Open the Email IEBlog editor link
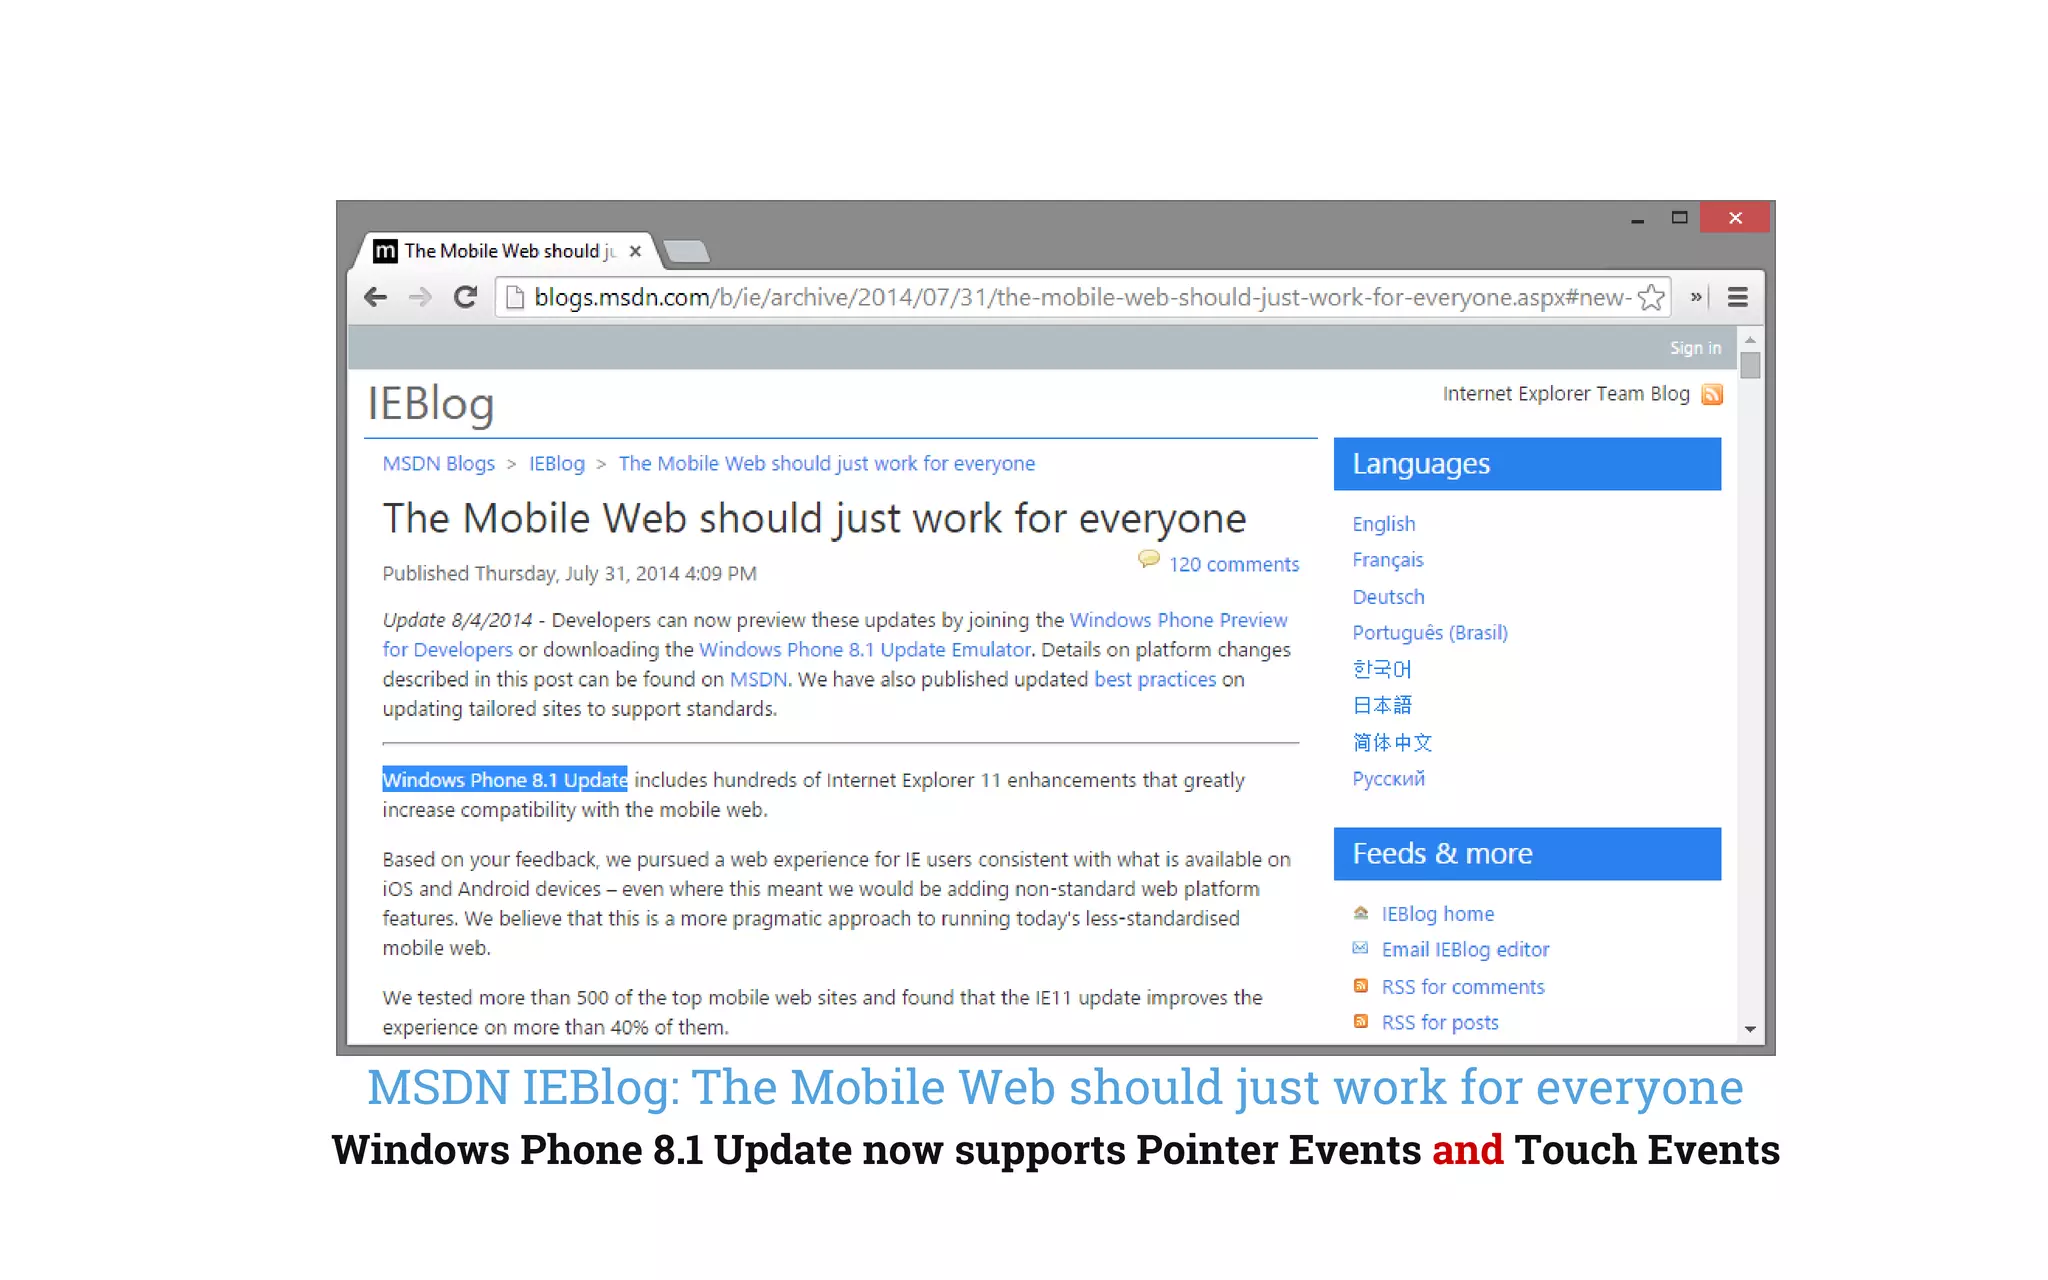Image resolution: width=2048 pixels, height=1280 pixels. pyautogui.click(x=1465, y=949)
